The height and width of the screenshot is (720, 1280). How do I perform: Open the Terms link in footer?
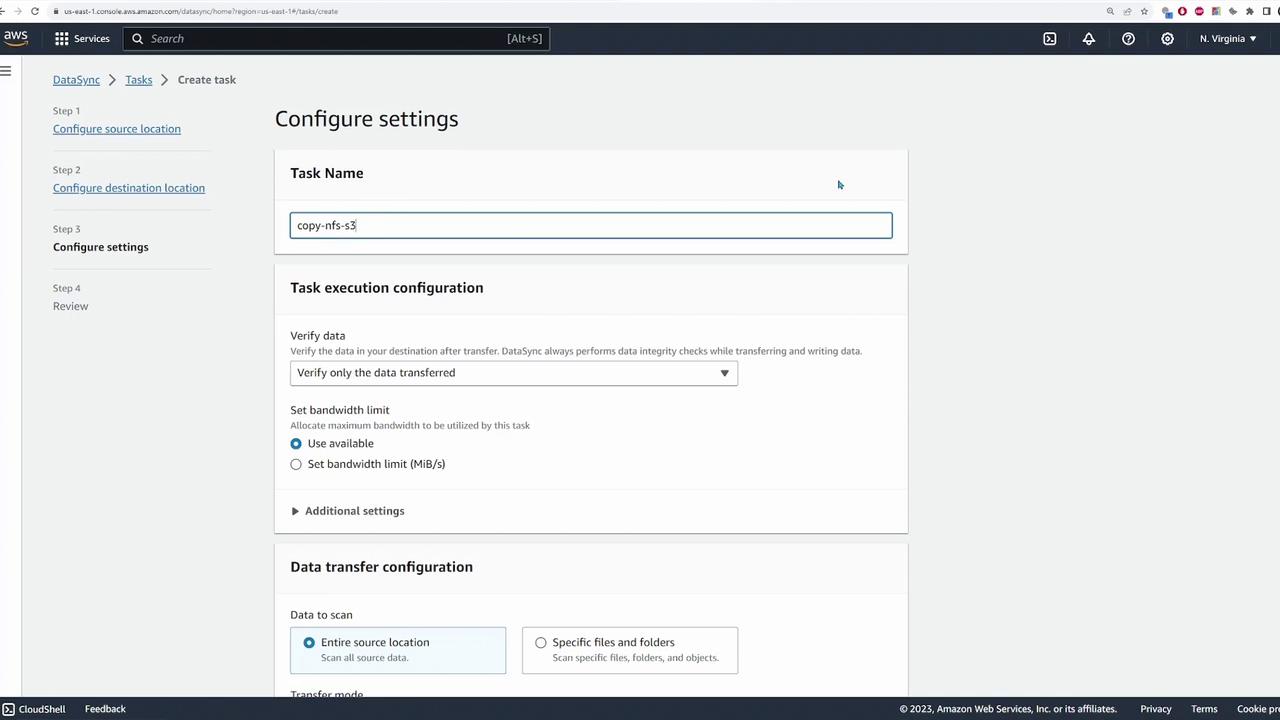(x=1204, y=709)
